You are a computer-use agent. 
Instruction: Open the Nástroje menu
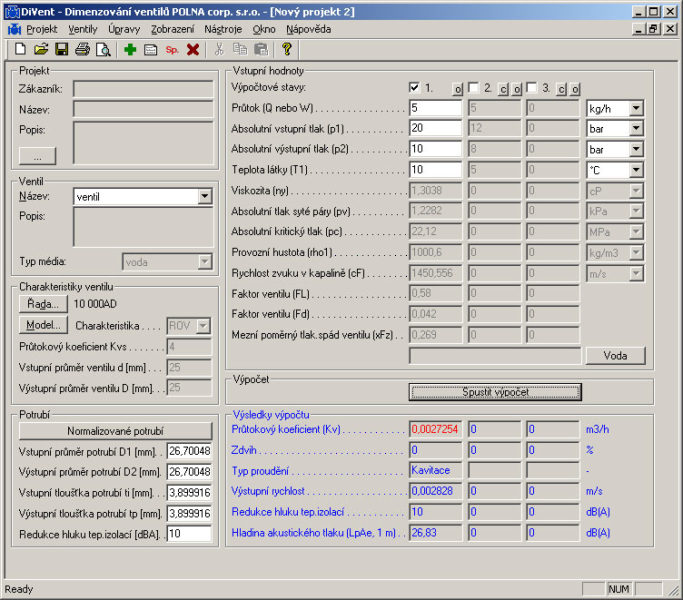tap(223, 30)
